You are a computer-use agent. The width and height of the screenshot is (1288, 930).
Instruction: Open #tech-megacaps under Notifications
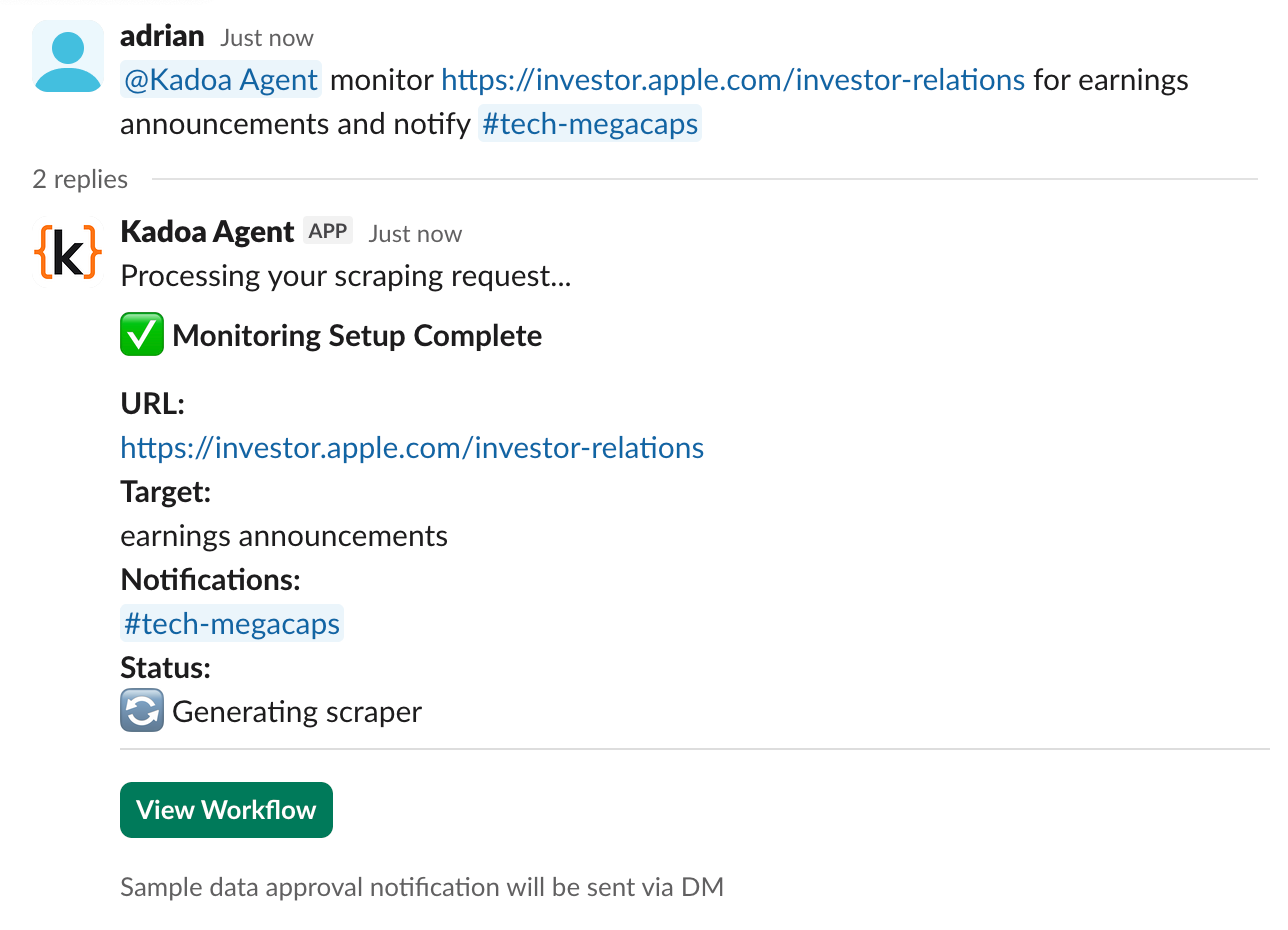(x=232, y=624)
